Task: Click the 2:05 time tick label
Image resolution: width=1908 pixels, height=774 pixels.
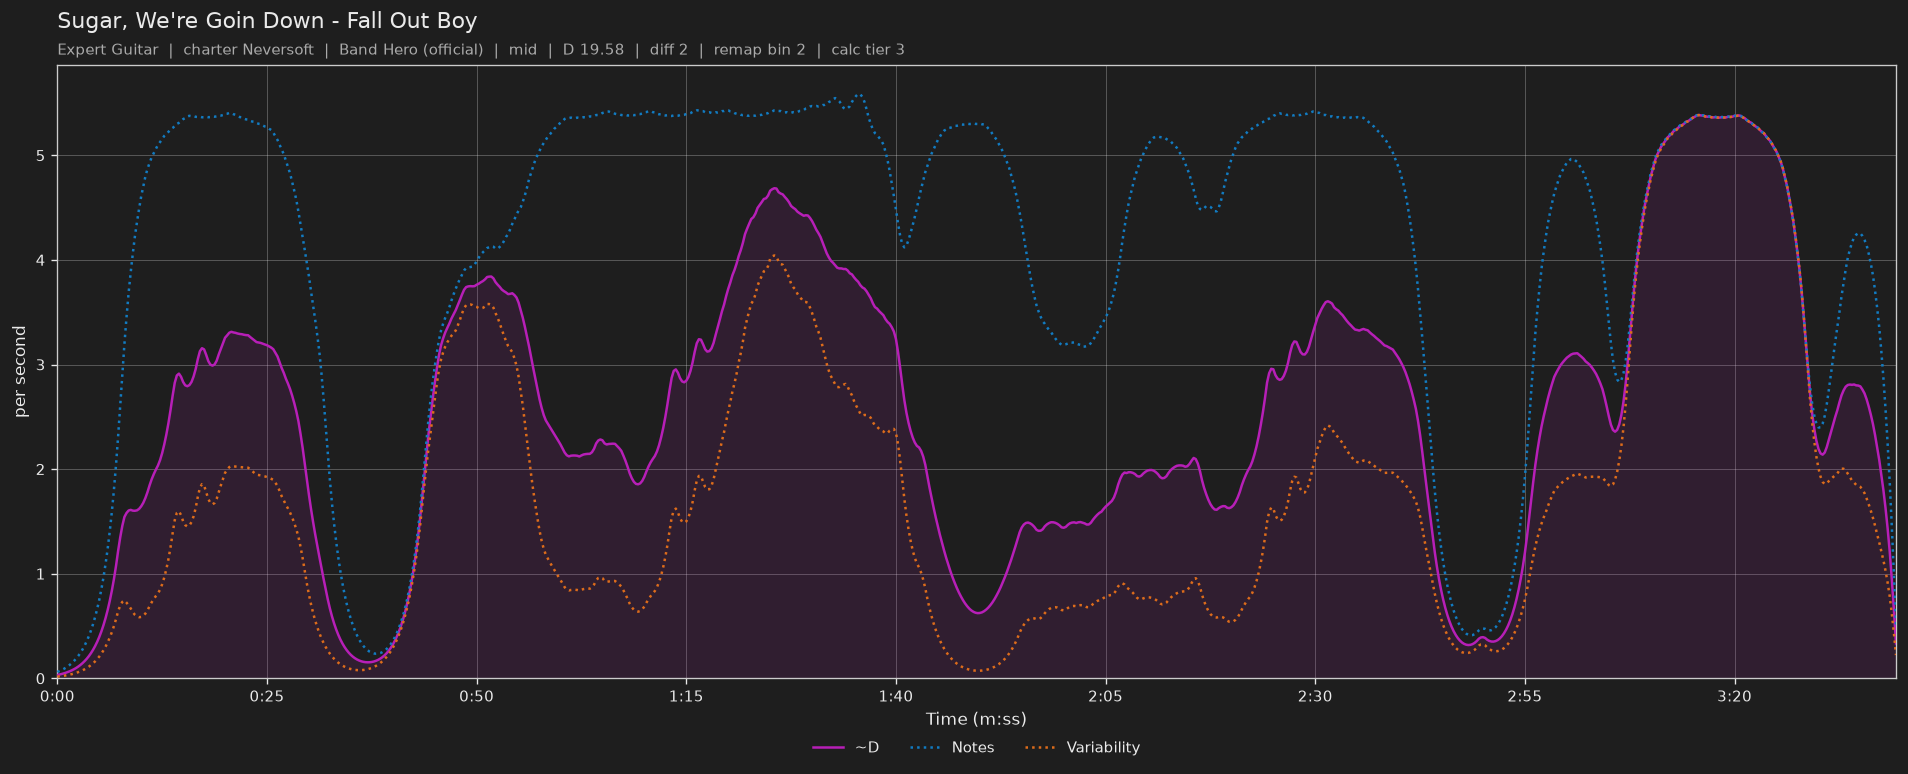Action: 1105,696
